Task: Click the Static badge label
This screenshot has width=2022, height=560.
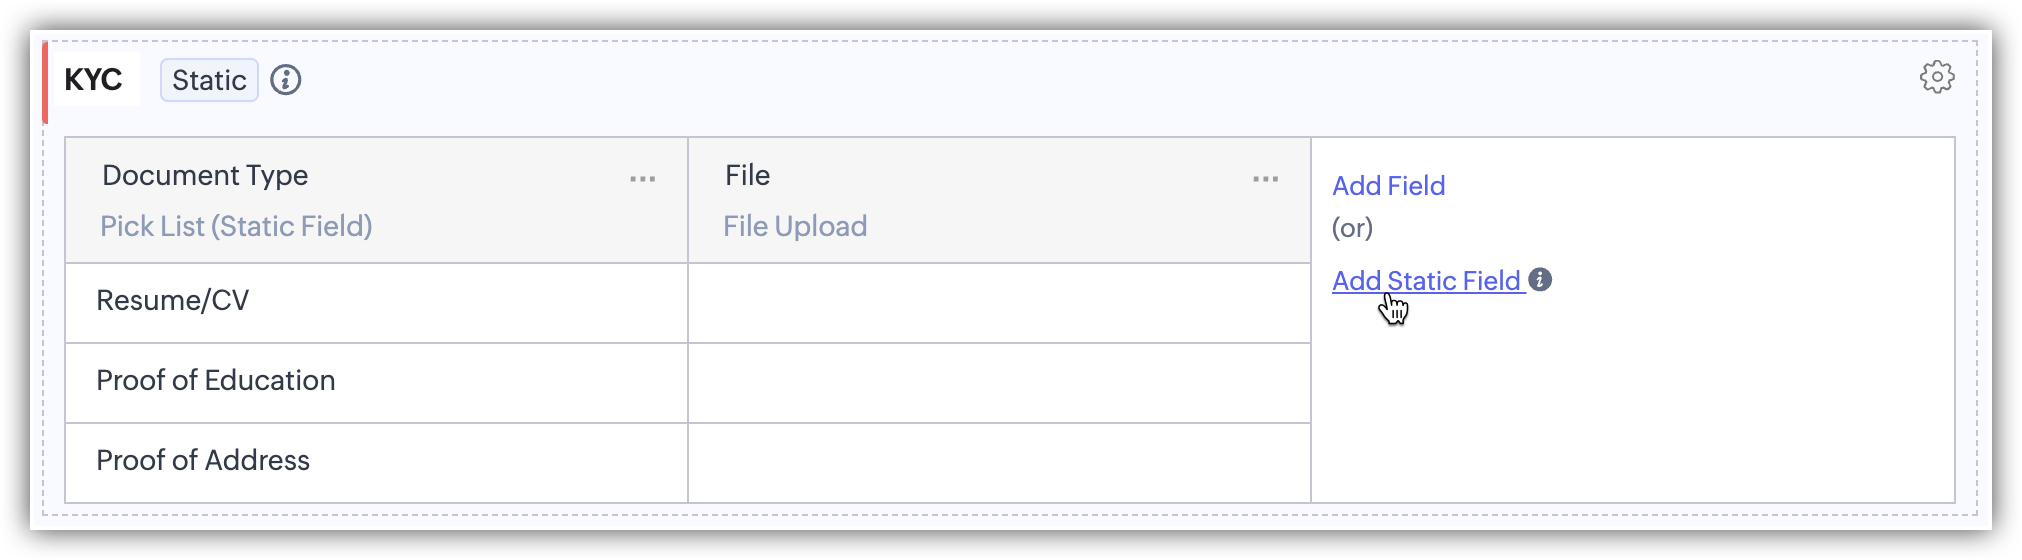Action: 209,80
